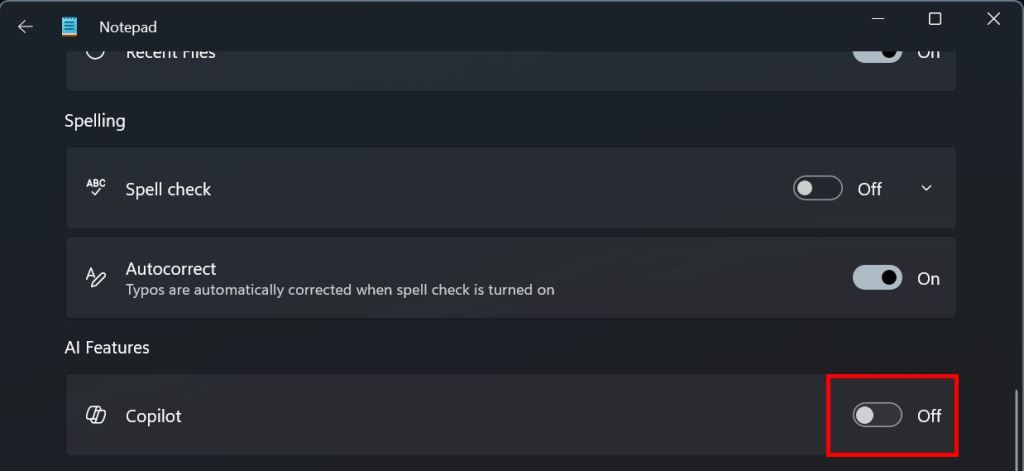Click the Notepad app icon

click(x=69, y=27)
